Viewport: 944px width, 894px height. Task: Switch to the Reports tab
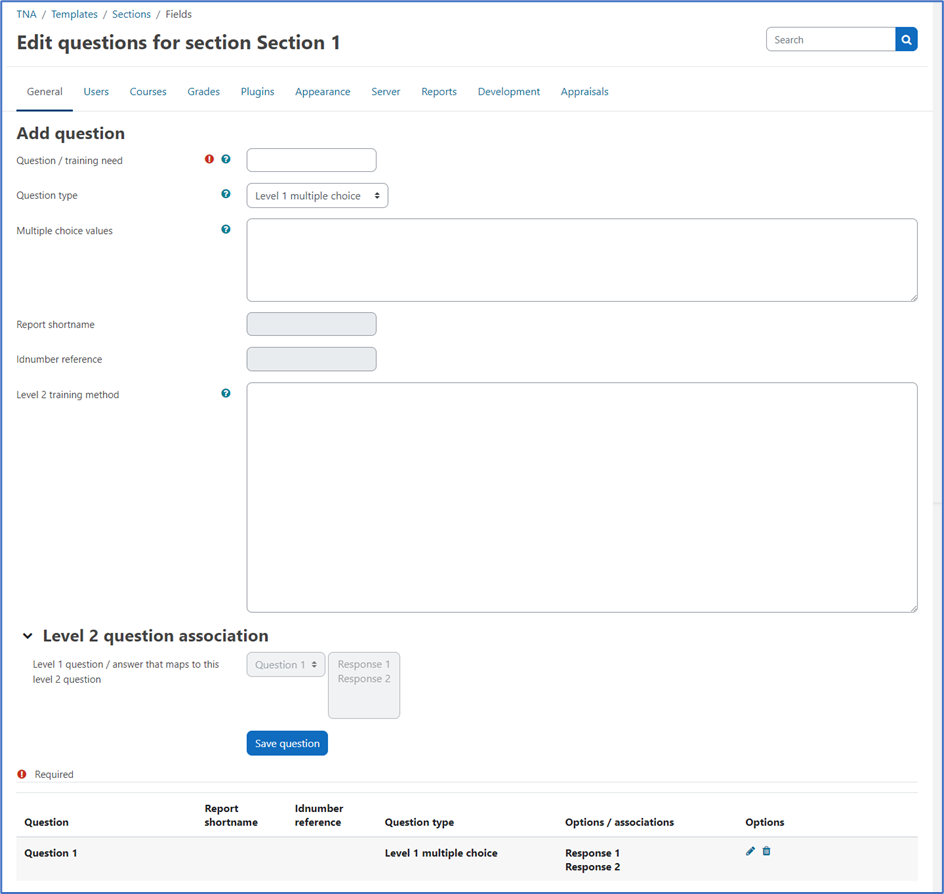439,92
